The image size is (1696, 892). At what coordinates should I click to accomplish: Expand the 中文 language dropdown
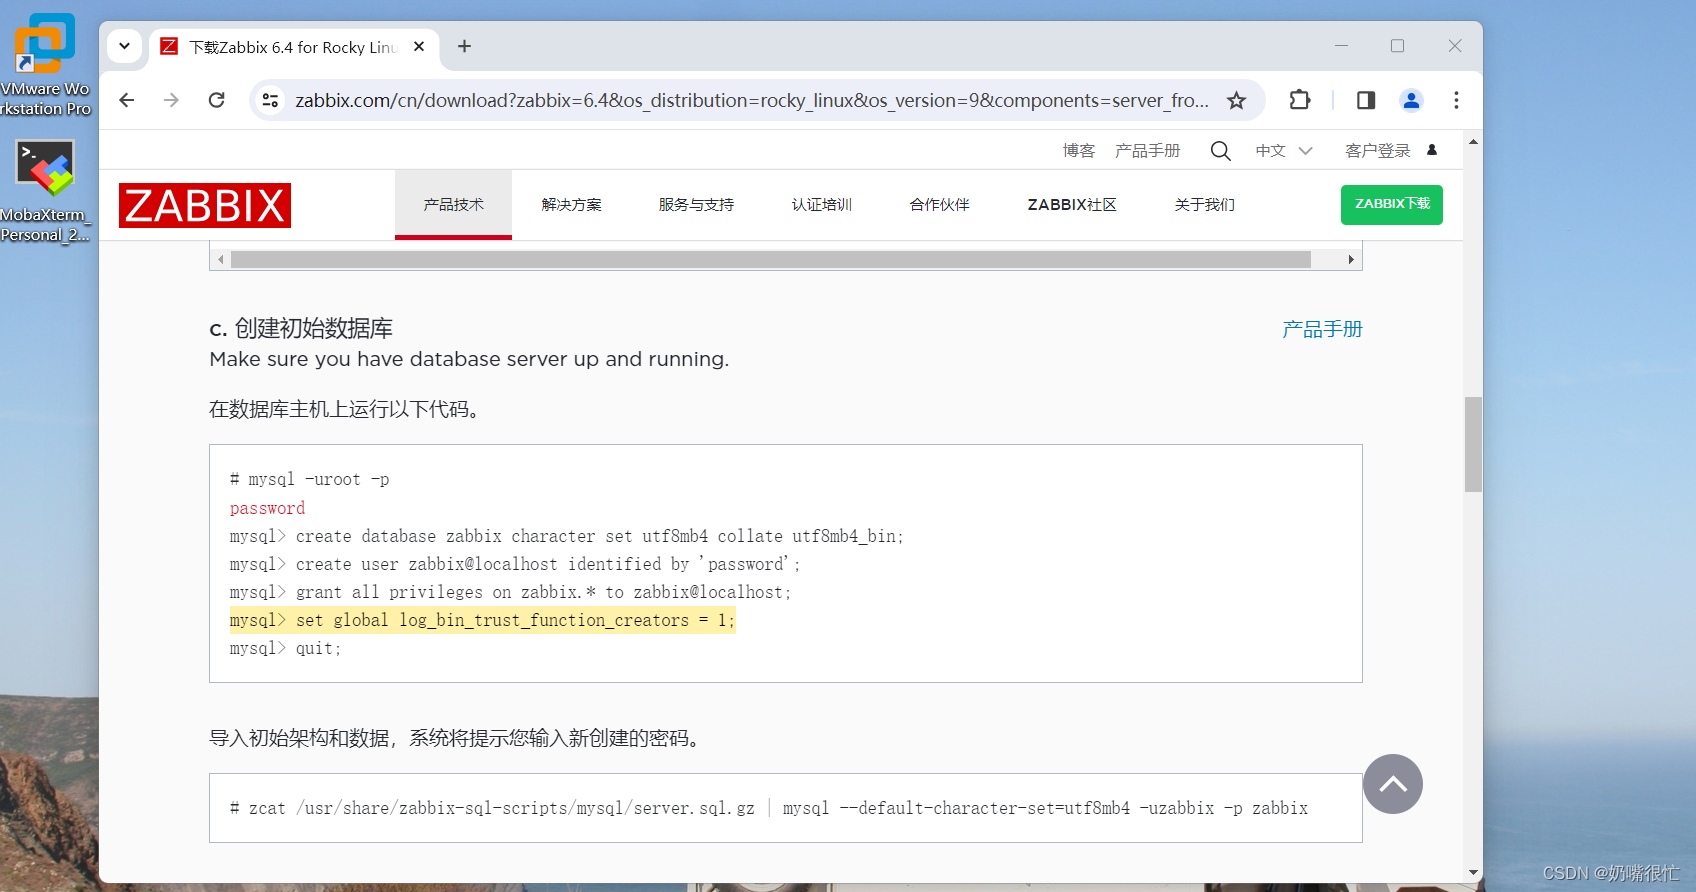pos(1284,151)
